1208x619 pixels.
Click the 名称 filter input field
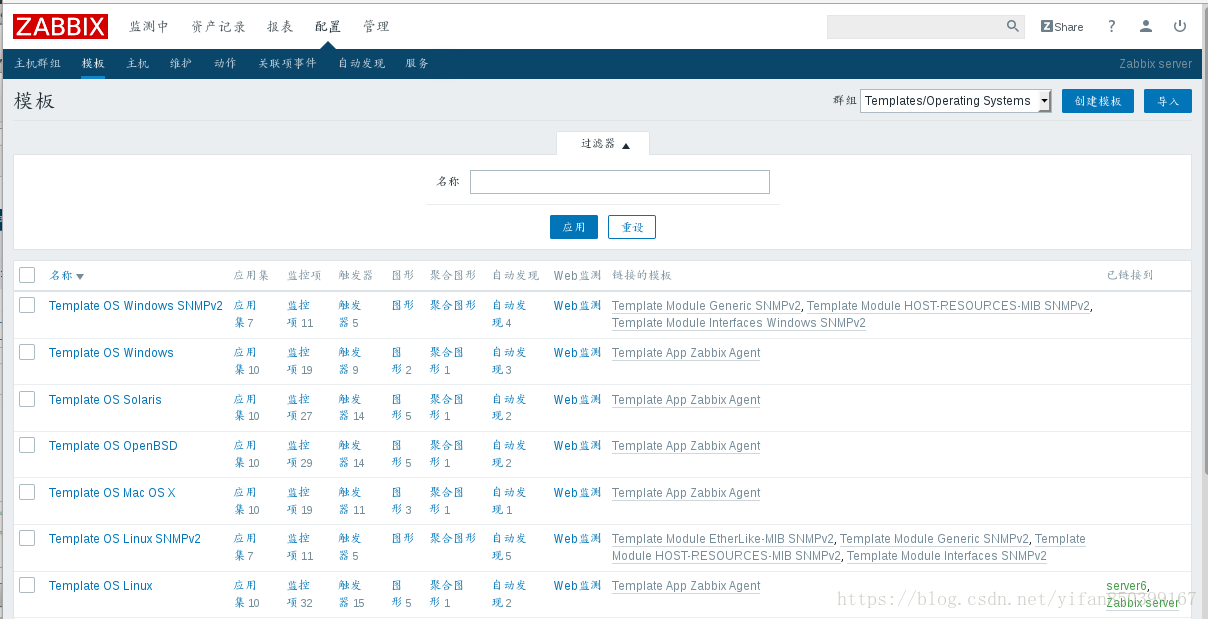click(x=620, y=182)
